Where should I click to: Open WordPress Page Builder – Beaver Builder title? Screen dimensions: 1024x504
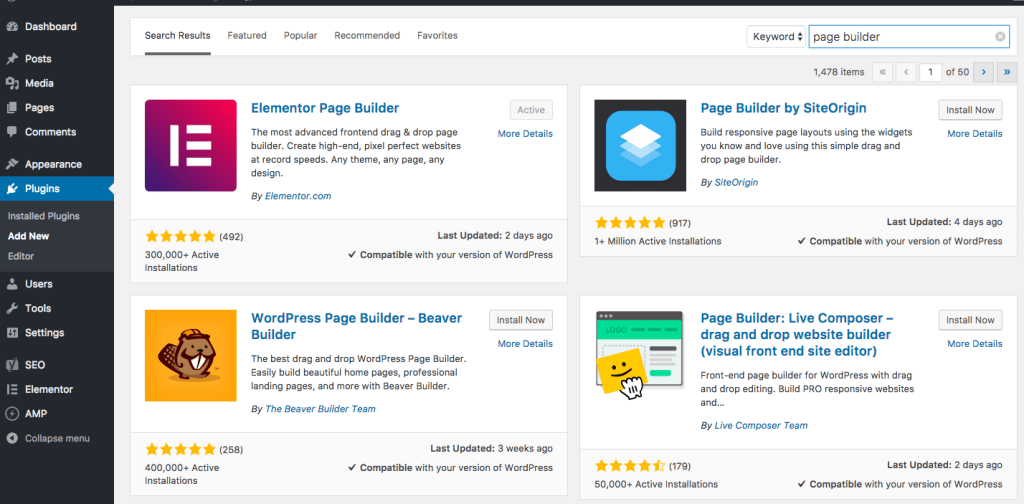click(x=357, y=326)
